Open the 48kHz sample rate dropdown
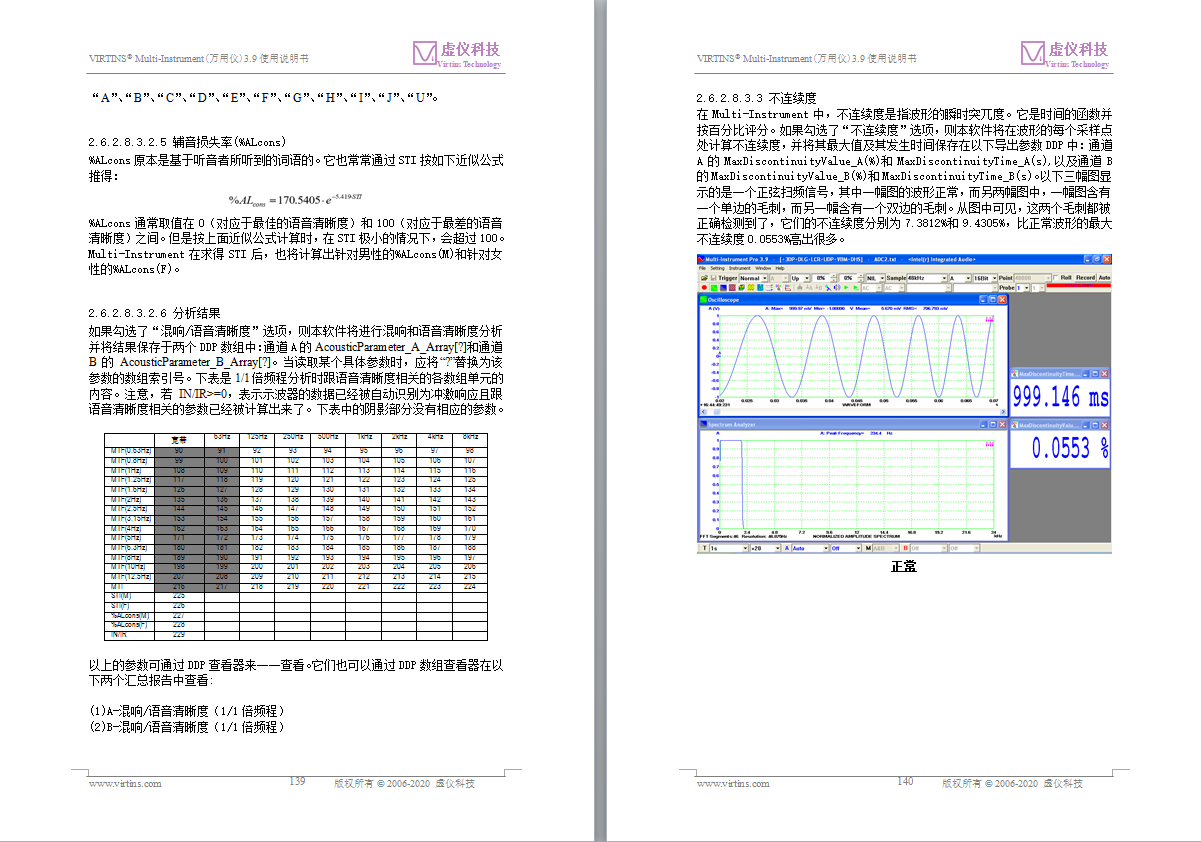The width and height of the screenshot is (1201, 842). point(927,278)
